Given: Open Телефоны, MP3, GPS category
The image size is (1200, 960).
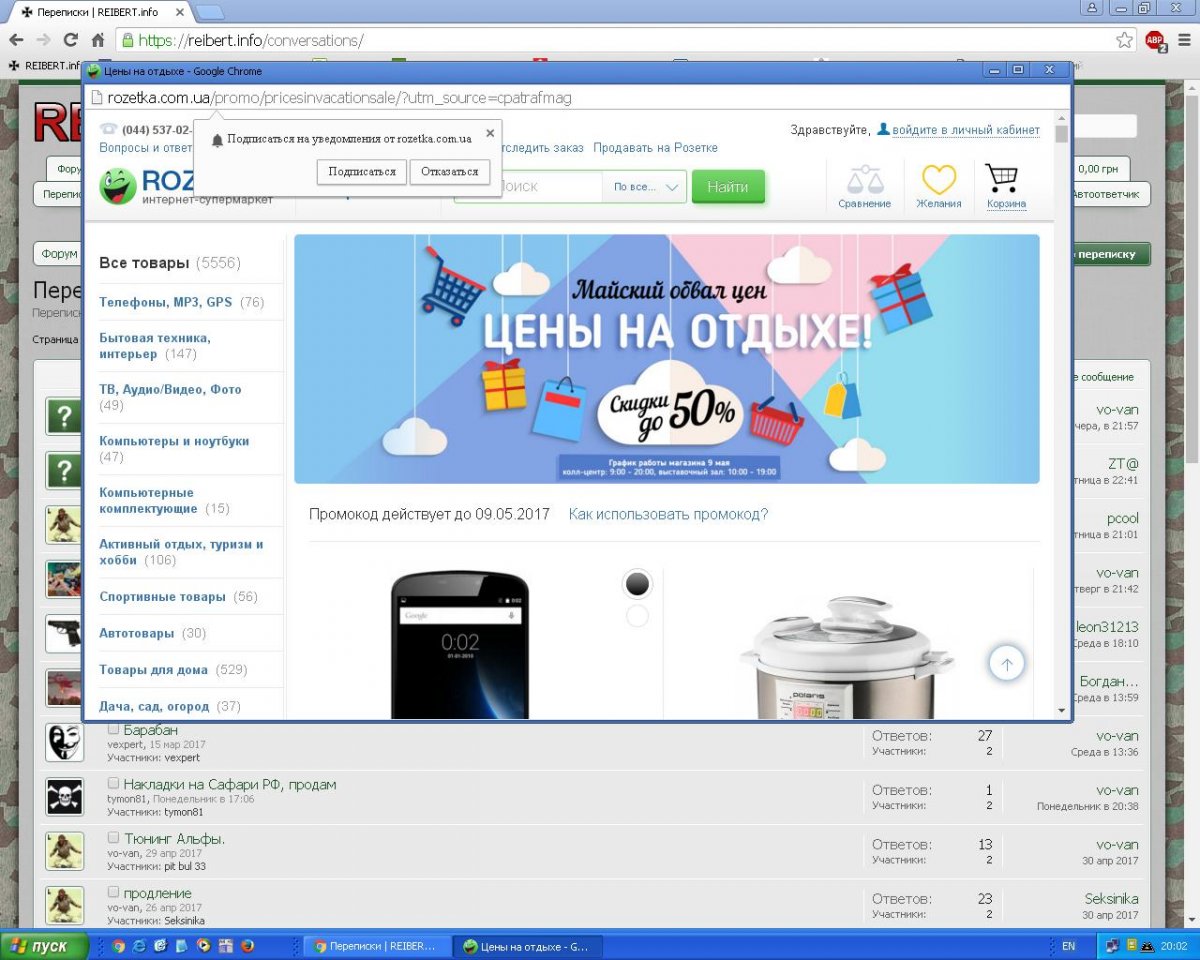Looking at the screenshot, I should click(165, 302).
